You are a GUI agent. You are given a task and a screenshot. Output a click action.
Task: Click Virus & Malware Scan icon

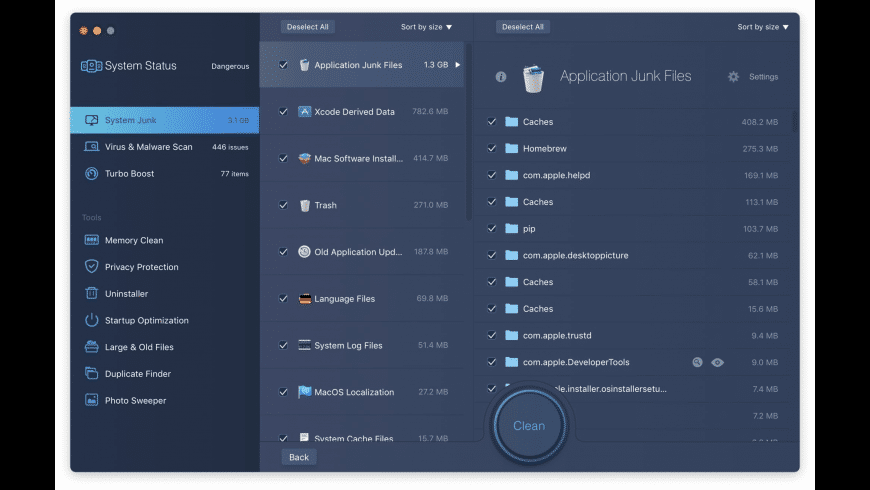click(x=92, y=147)
